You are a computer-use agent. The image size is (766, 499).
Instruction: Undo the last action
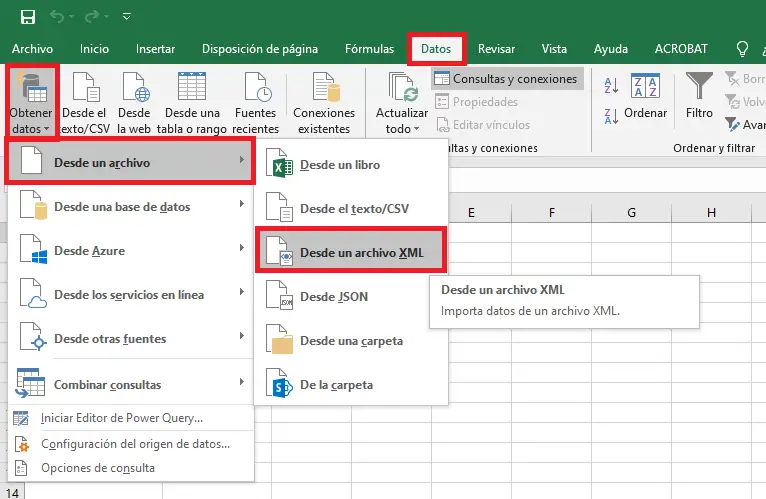tap(57, 17)
